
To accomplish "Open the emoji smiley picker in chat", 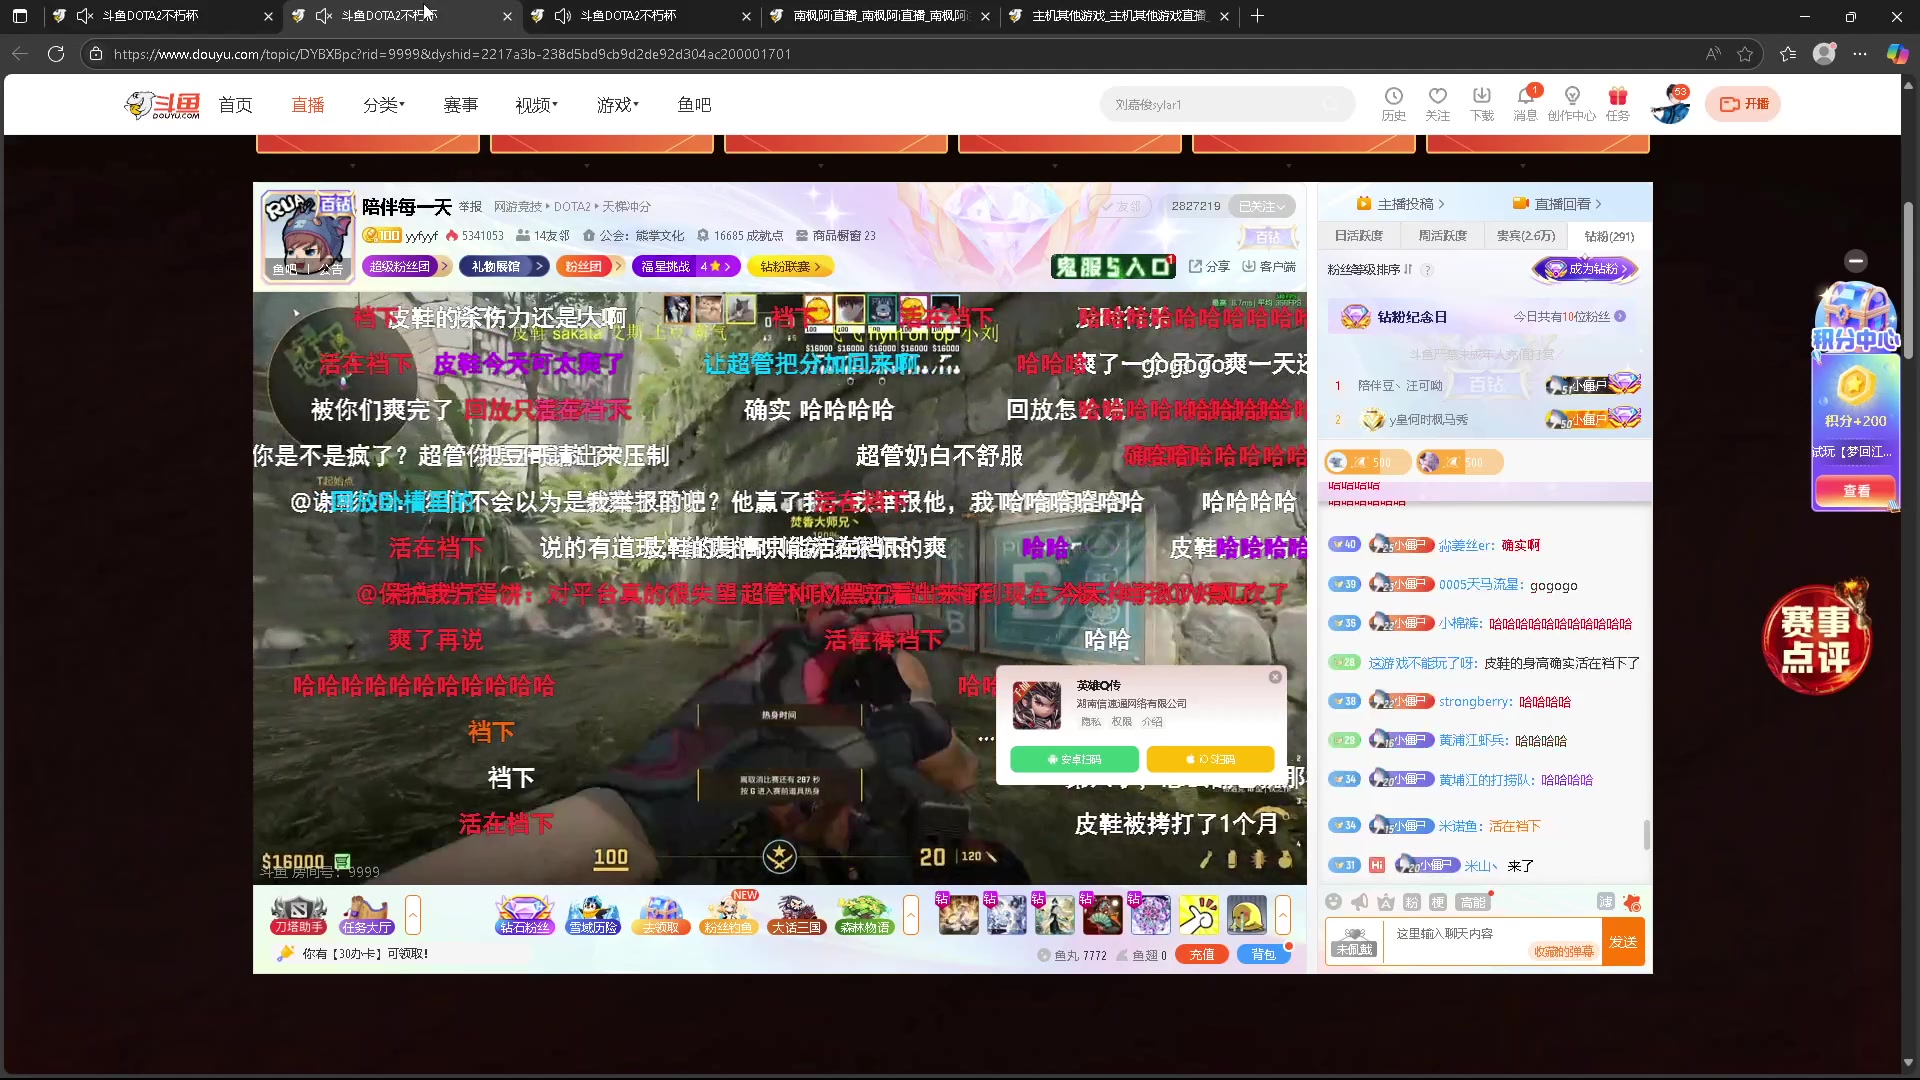I will tap(1333, 902).
